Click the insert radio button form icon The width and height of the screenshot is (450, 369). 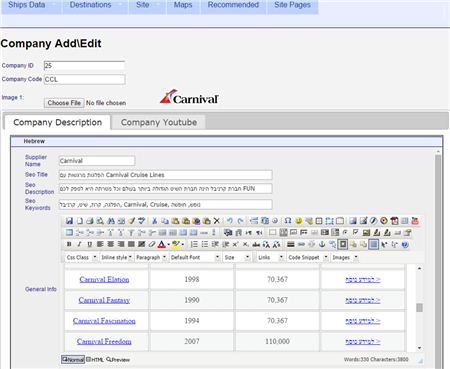coord(345,232)
